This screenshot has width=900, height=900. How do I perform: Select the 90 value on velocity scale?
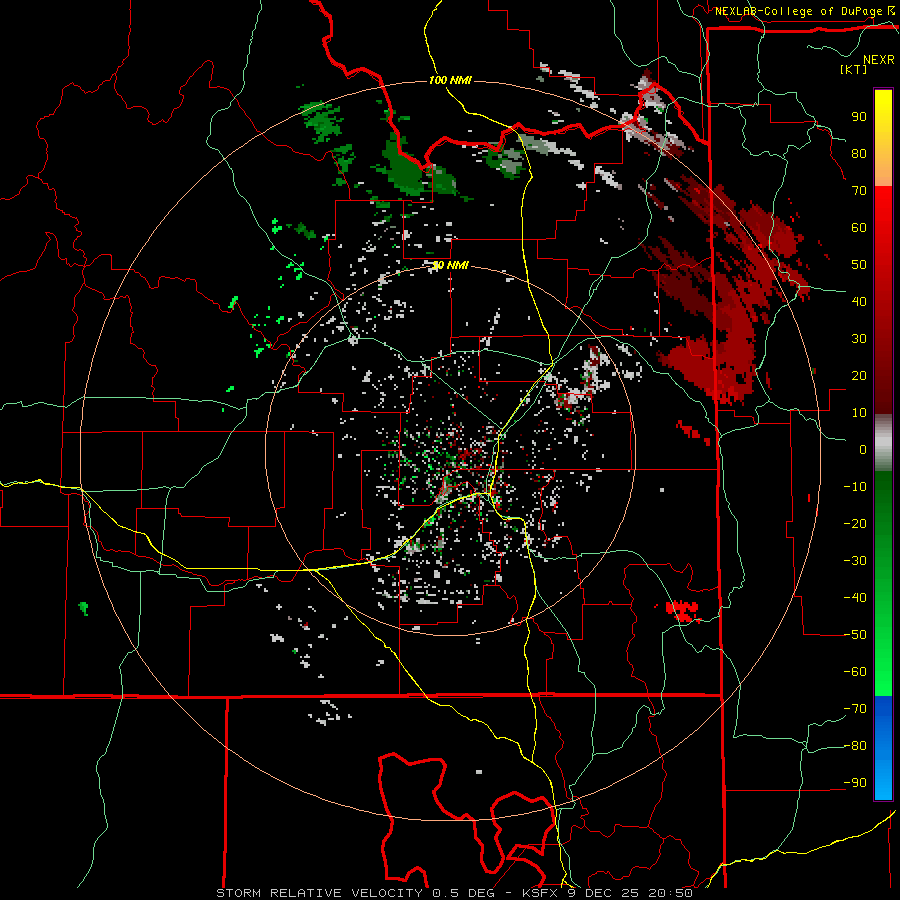859,117
